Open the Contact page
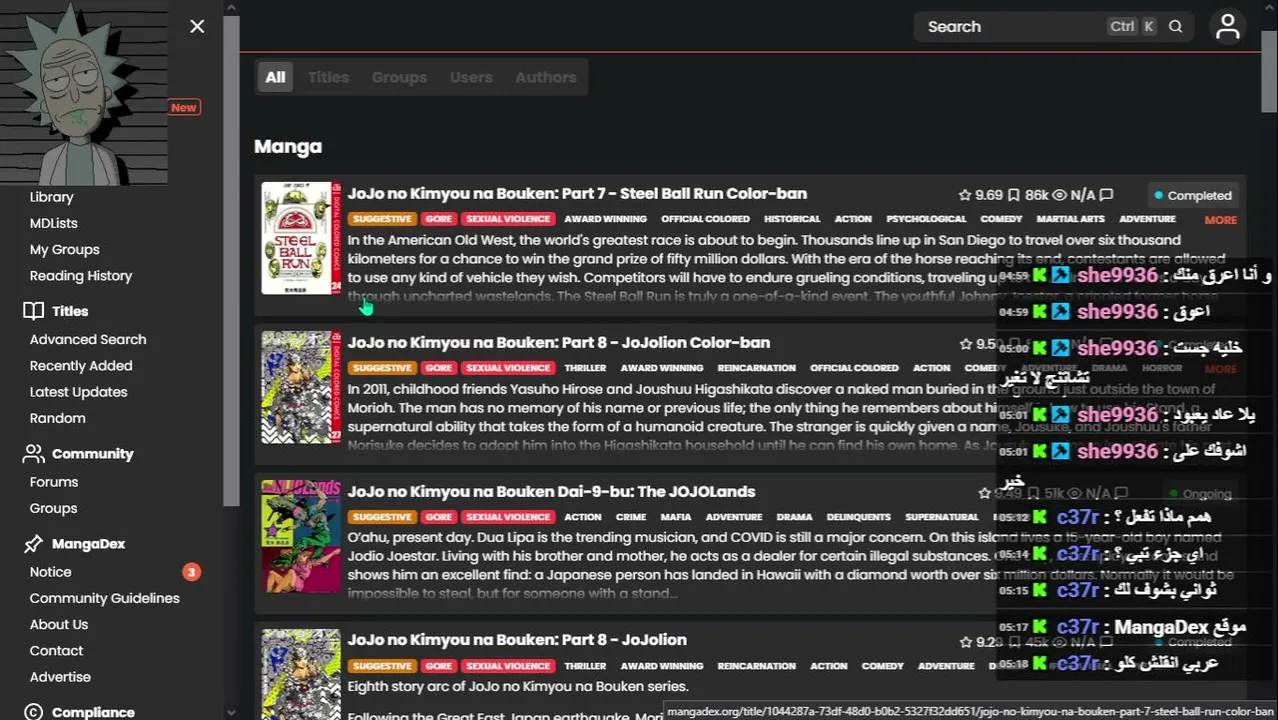The image size is (1278, 720). (x=57, y=650)
